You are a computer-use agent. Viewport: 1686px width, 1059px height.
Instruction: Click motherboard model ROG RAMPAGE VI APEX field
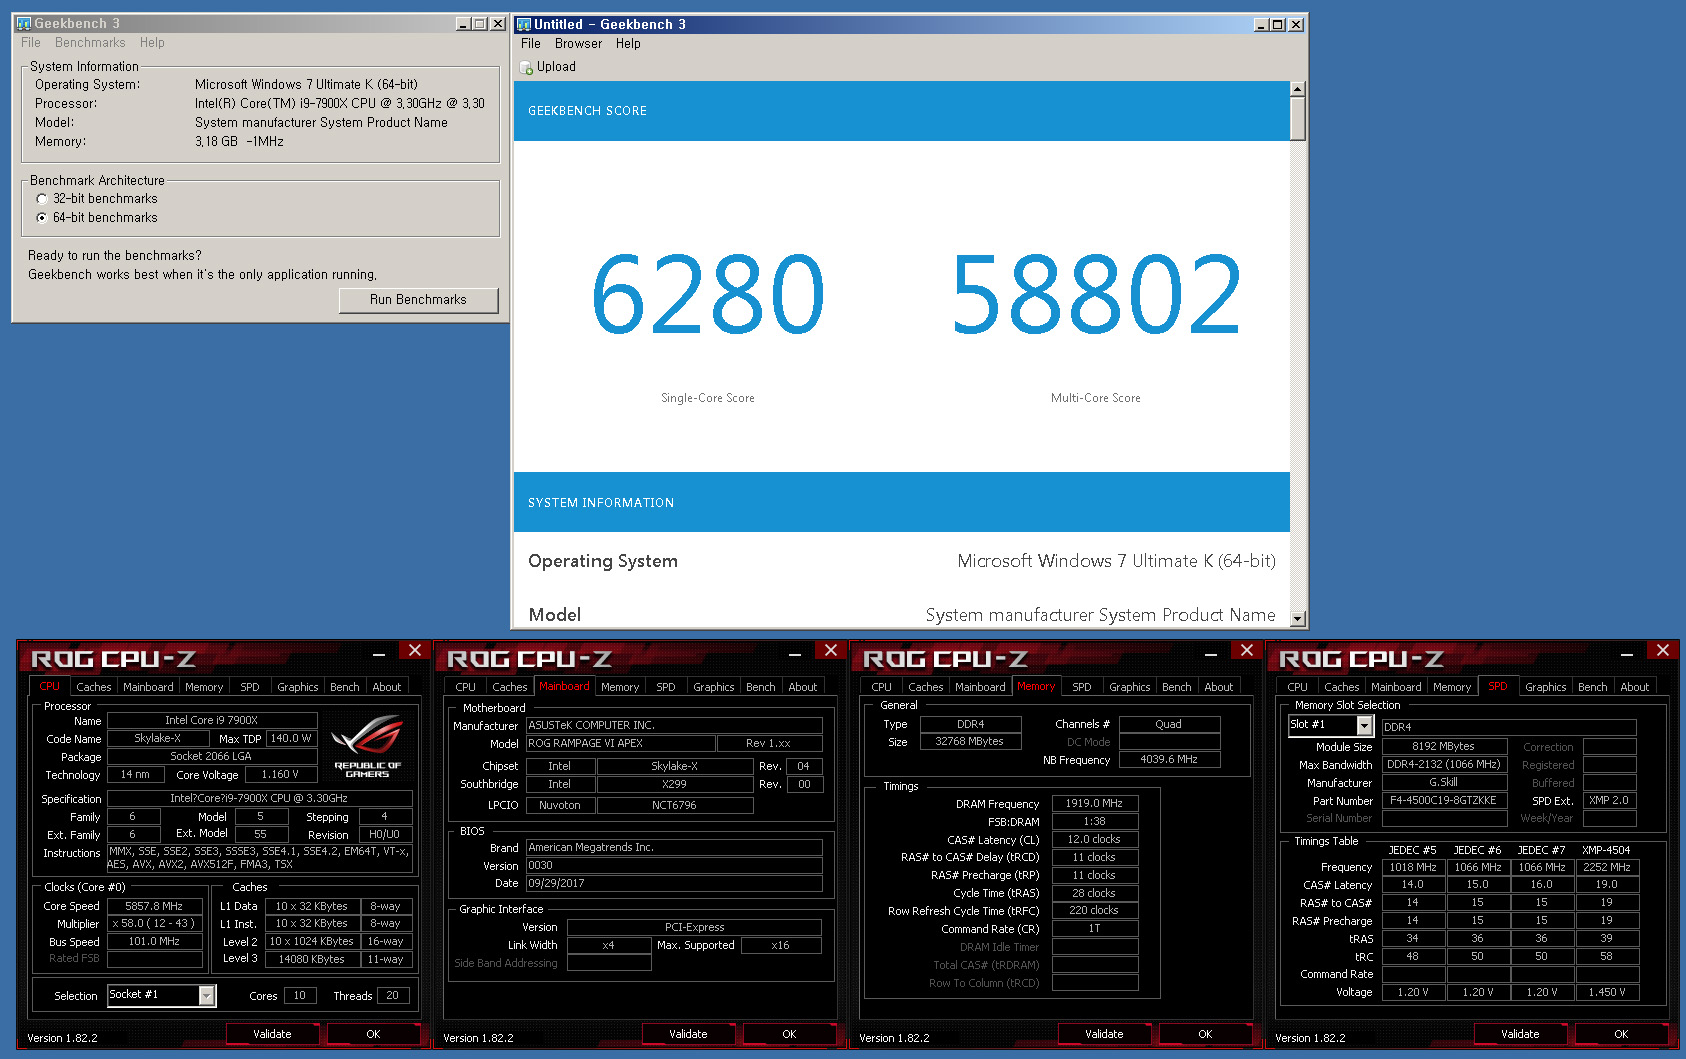[620, 744]
